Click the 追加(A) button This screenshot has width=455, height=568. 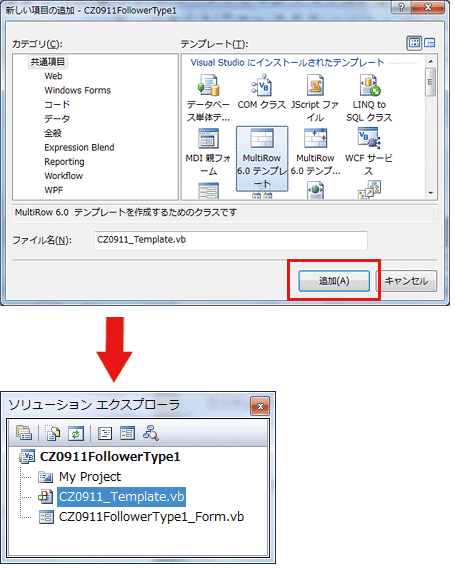[x=334, y=281]
